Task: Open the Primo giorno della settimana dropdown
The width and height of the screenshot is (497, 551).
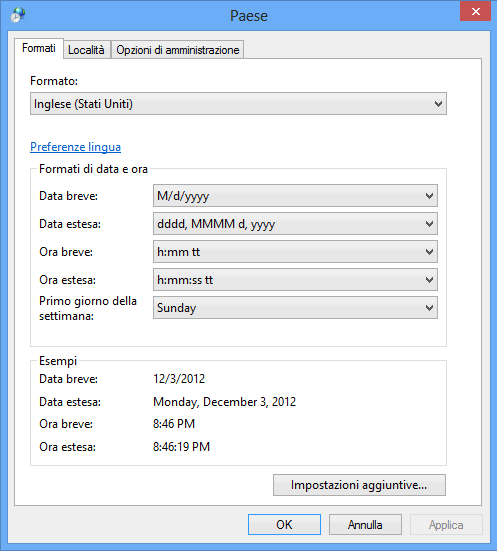Action: [295, 308]
